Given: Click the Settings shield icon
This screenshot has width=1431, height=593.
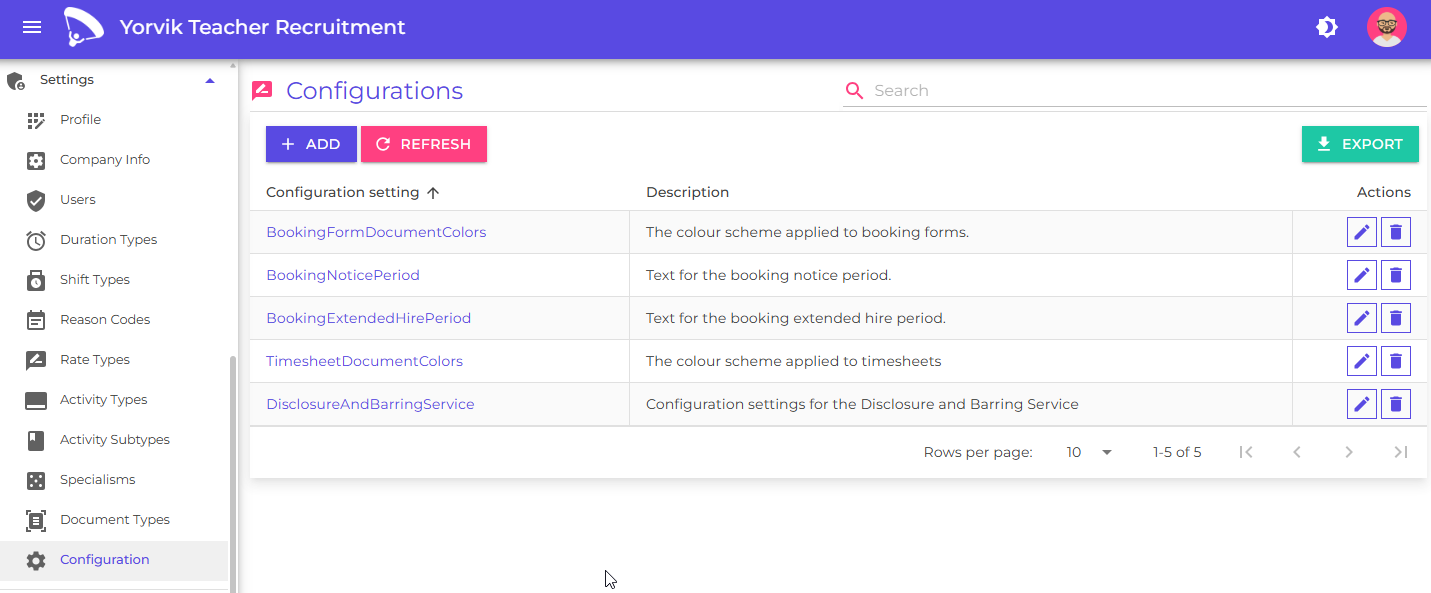Looking at the screenshot, I should 16,80.
